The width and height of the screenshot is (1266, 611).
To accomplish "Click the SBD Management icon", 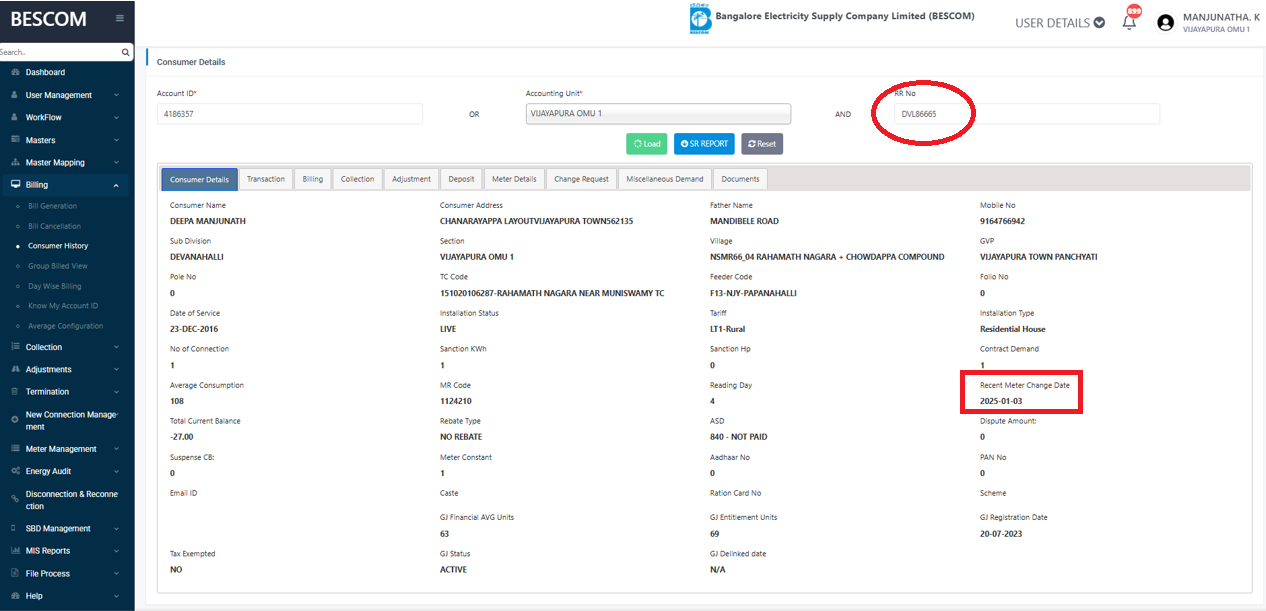I will (x=15, y=528).
